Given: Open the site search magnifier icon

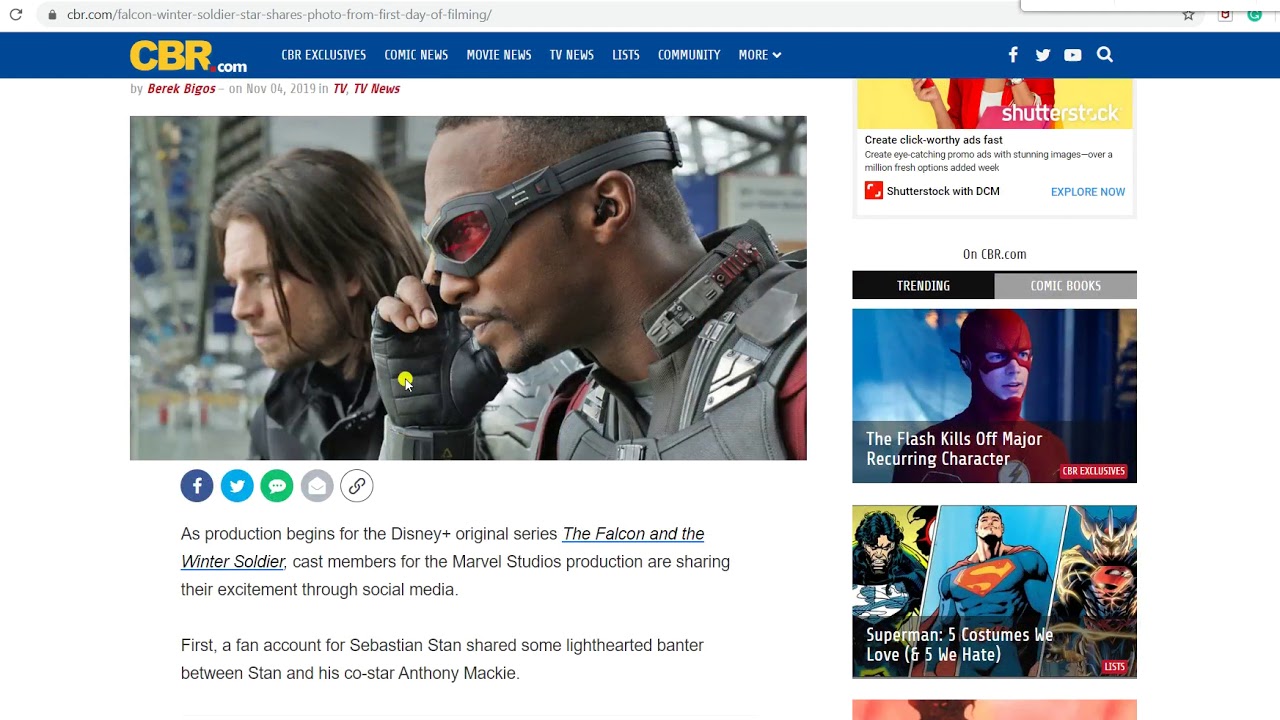Looking at the screenshot, I should pyautogui.click(x=1105, y=55).
